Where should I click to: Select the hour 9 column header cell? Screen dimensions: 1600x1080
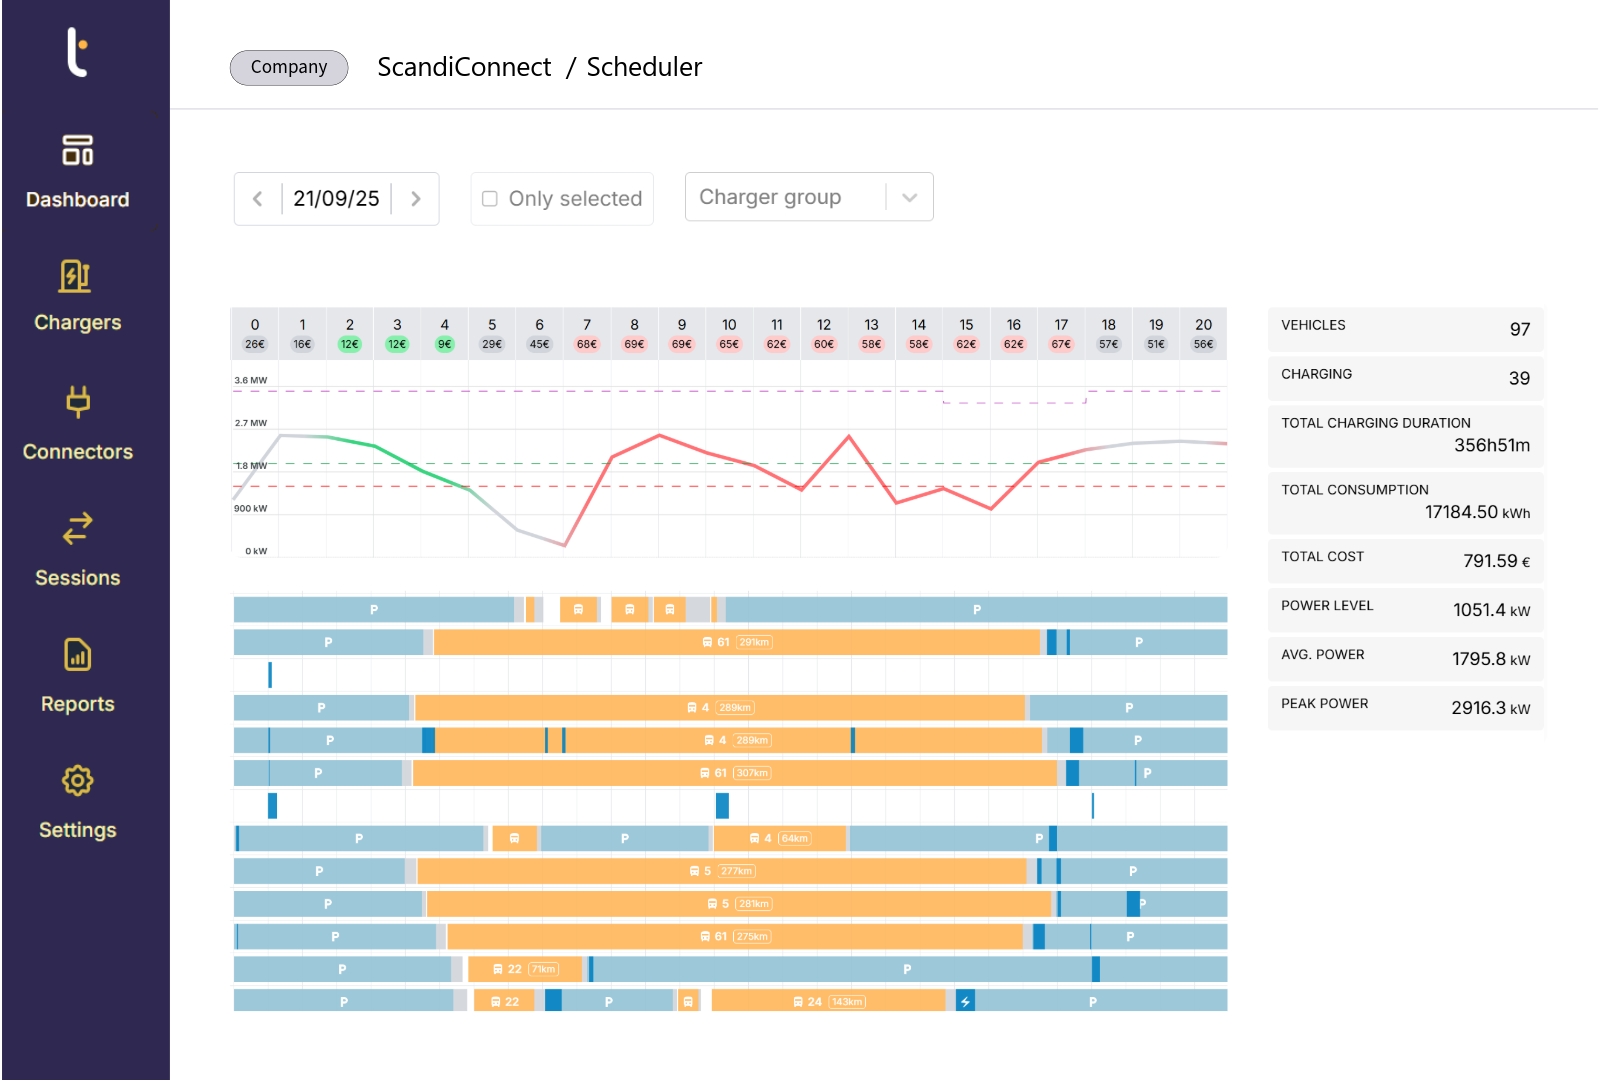pos(682,333)
